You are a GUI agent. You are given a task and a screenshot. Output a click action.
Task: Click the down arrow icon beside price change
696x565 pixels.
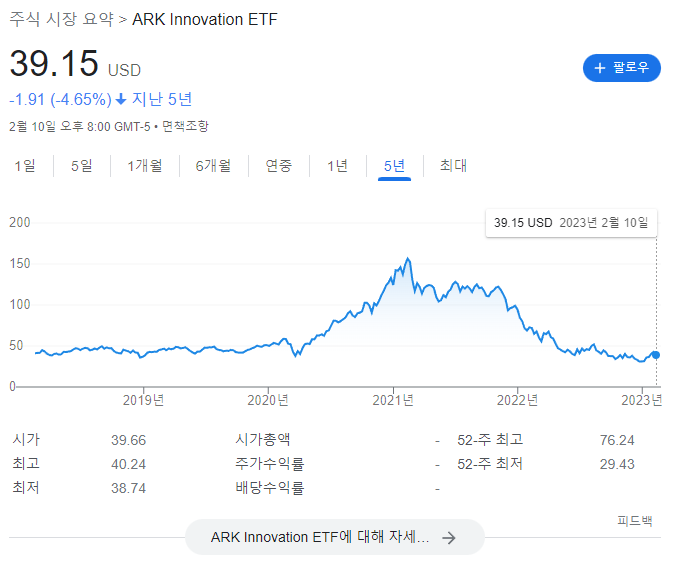[121, 99]
